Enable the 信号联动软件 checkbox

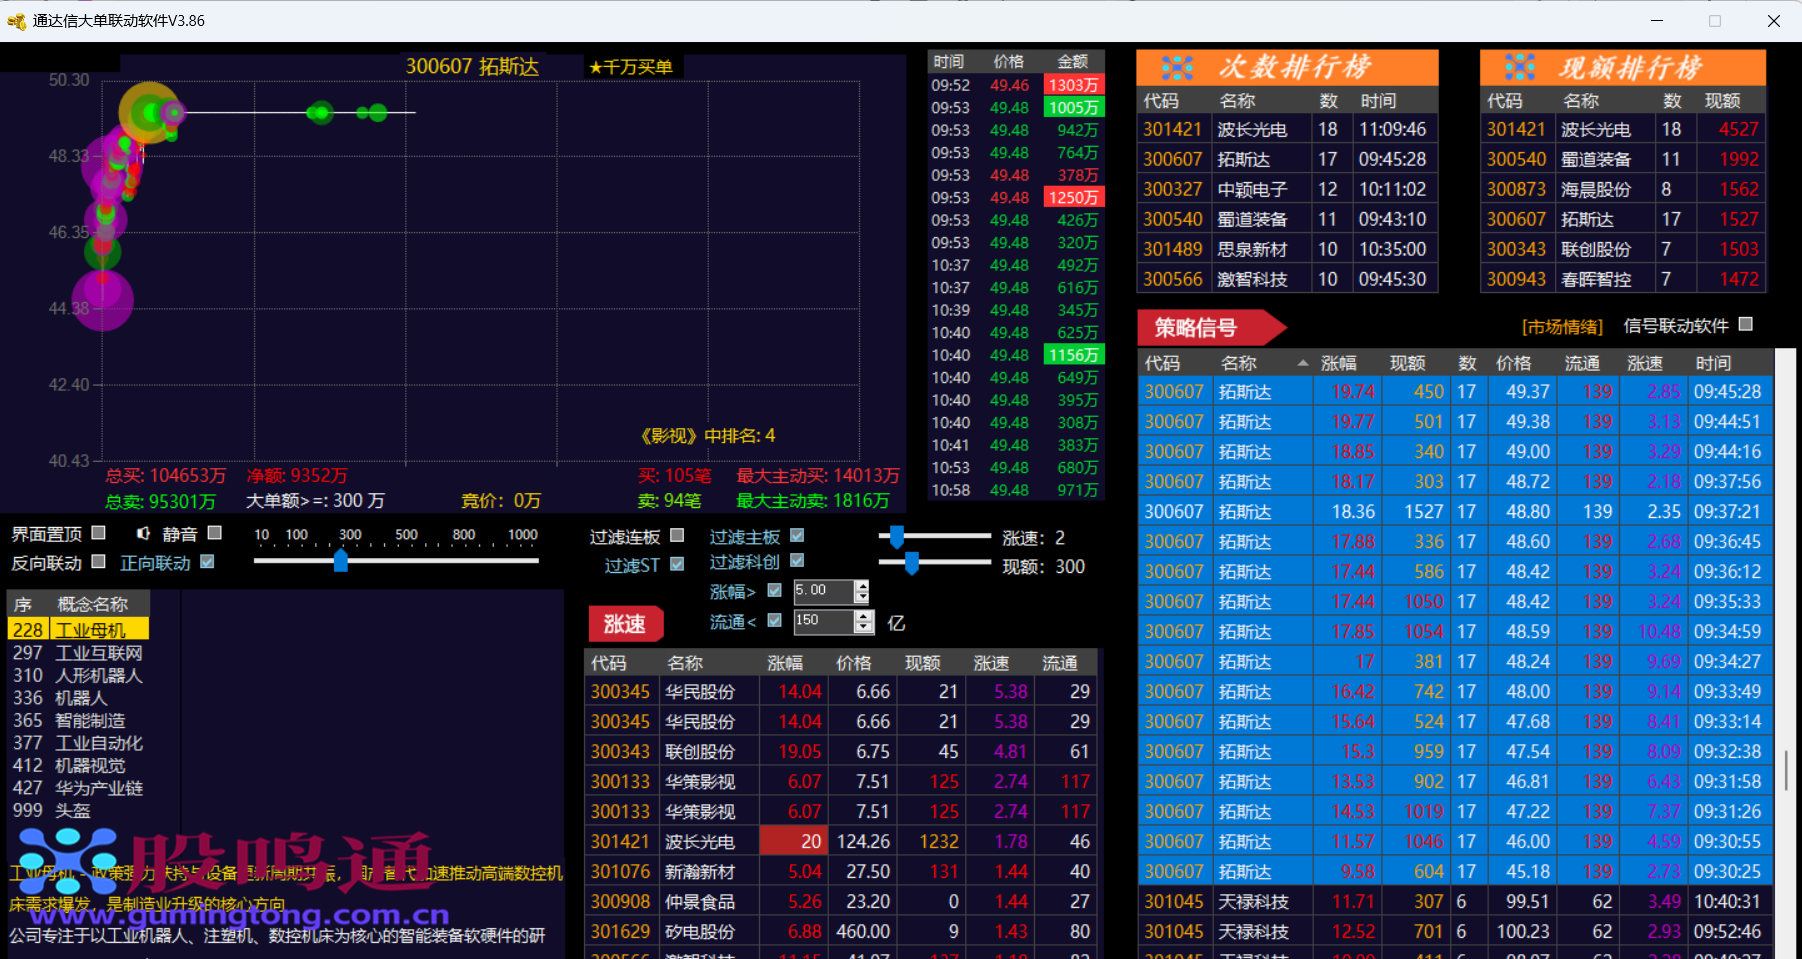pos(1746,324)
